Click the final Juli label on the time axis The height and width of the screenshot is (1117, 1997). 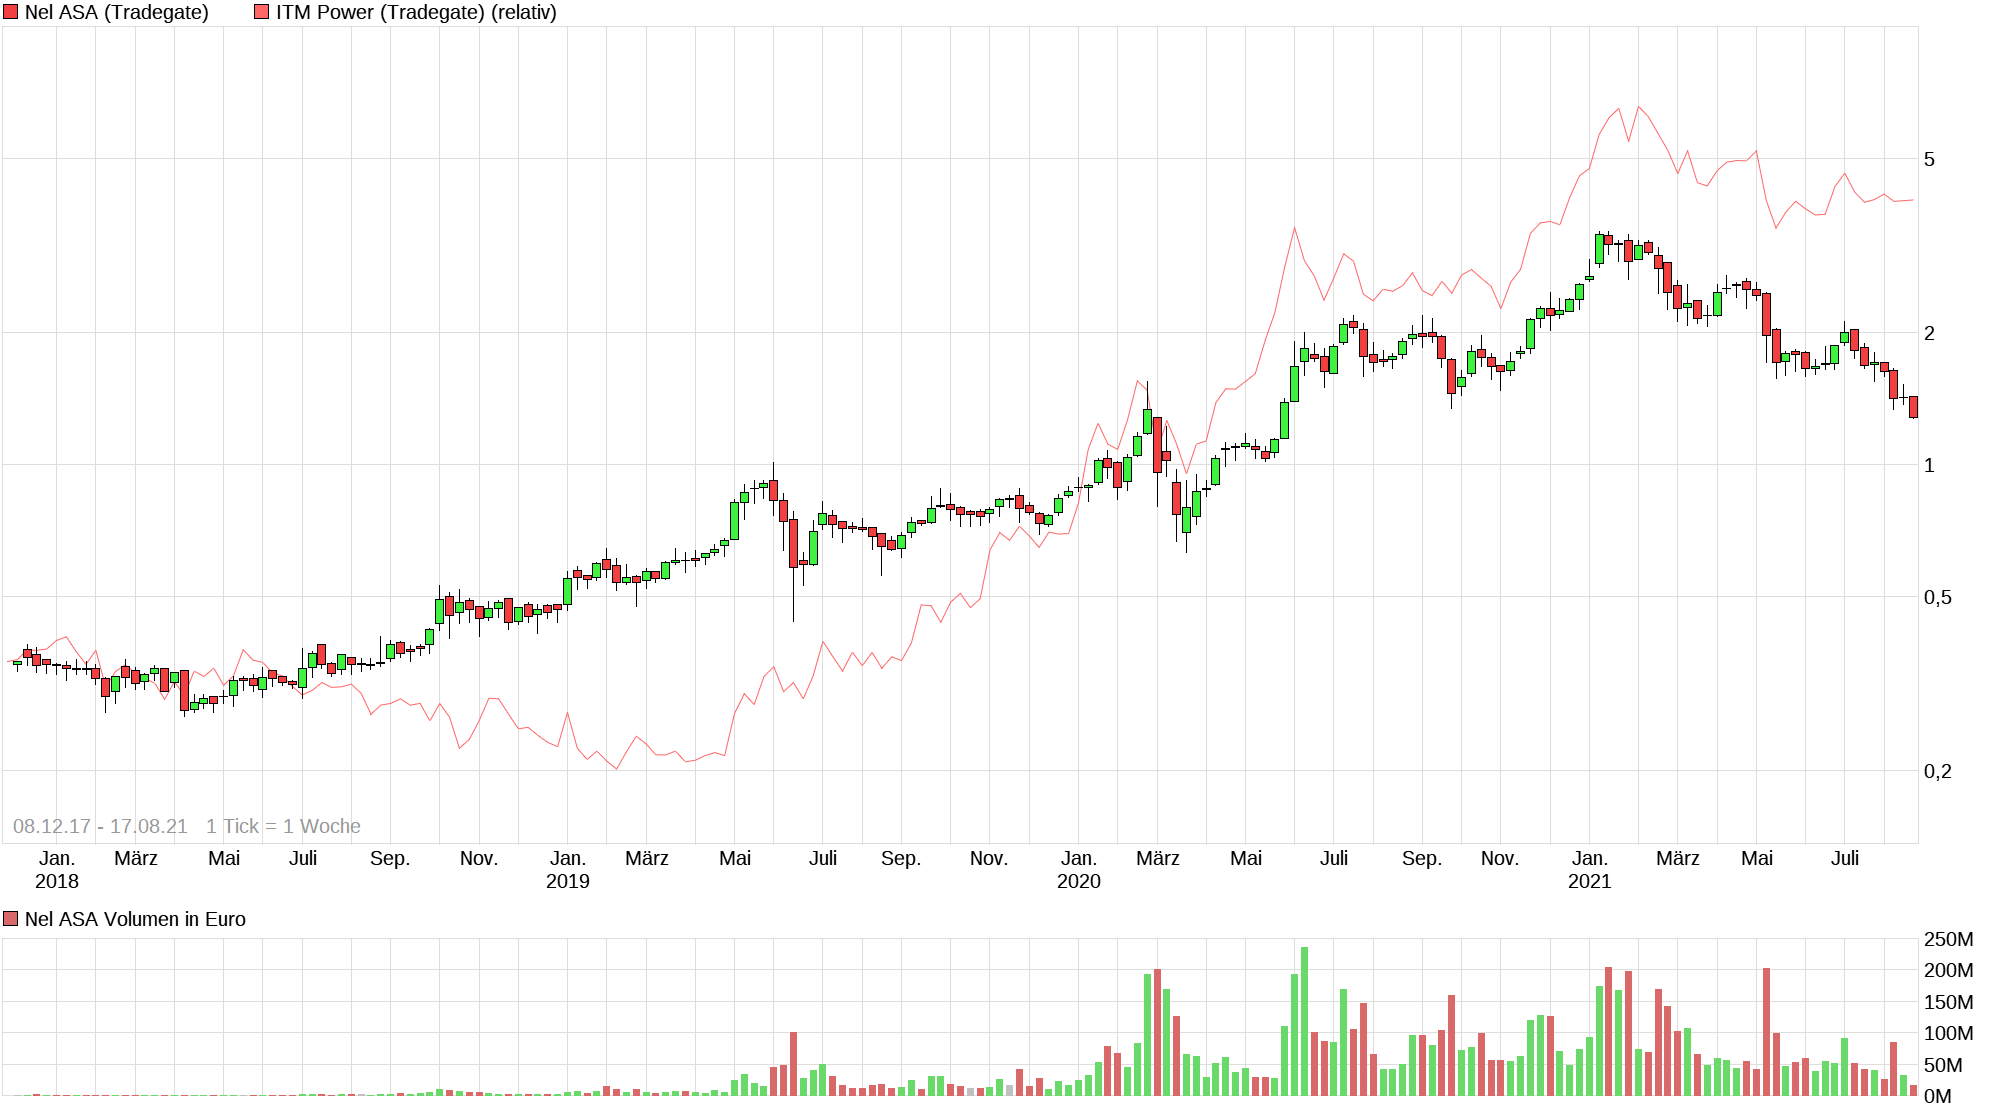point(1844,858)
